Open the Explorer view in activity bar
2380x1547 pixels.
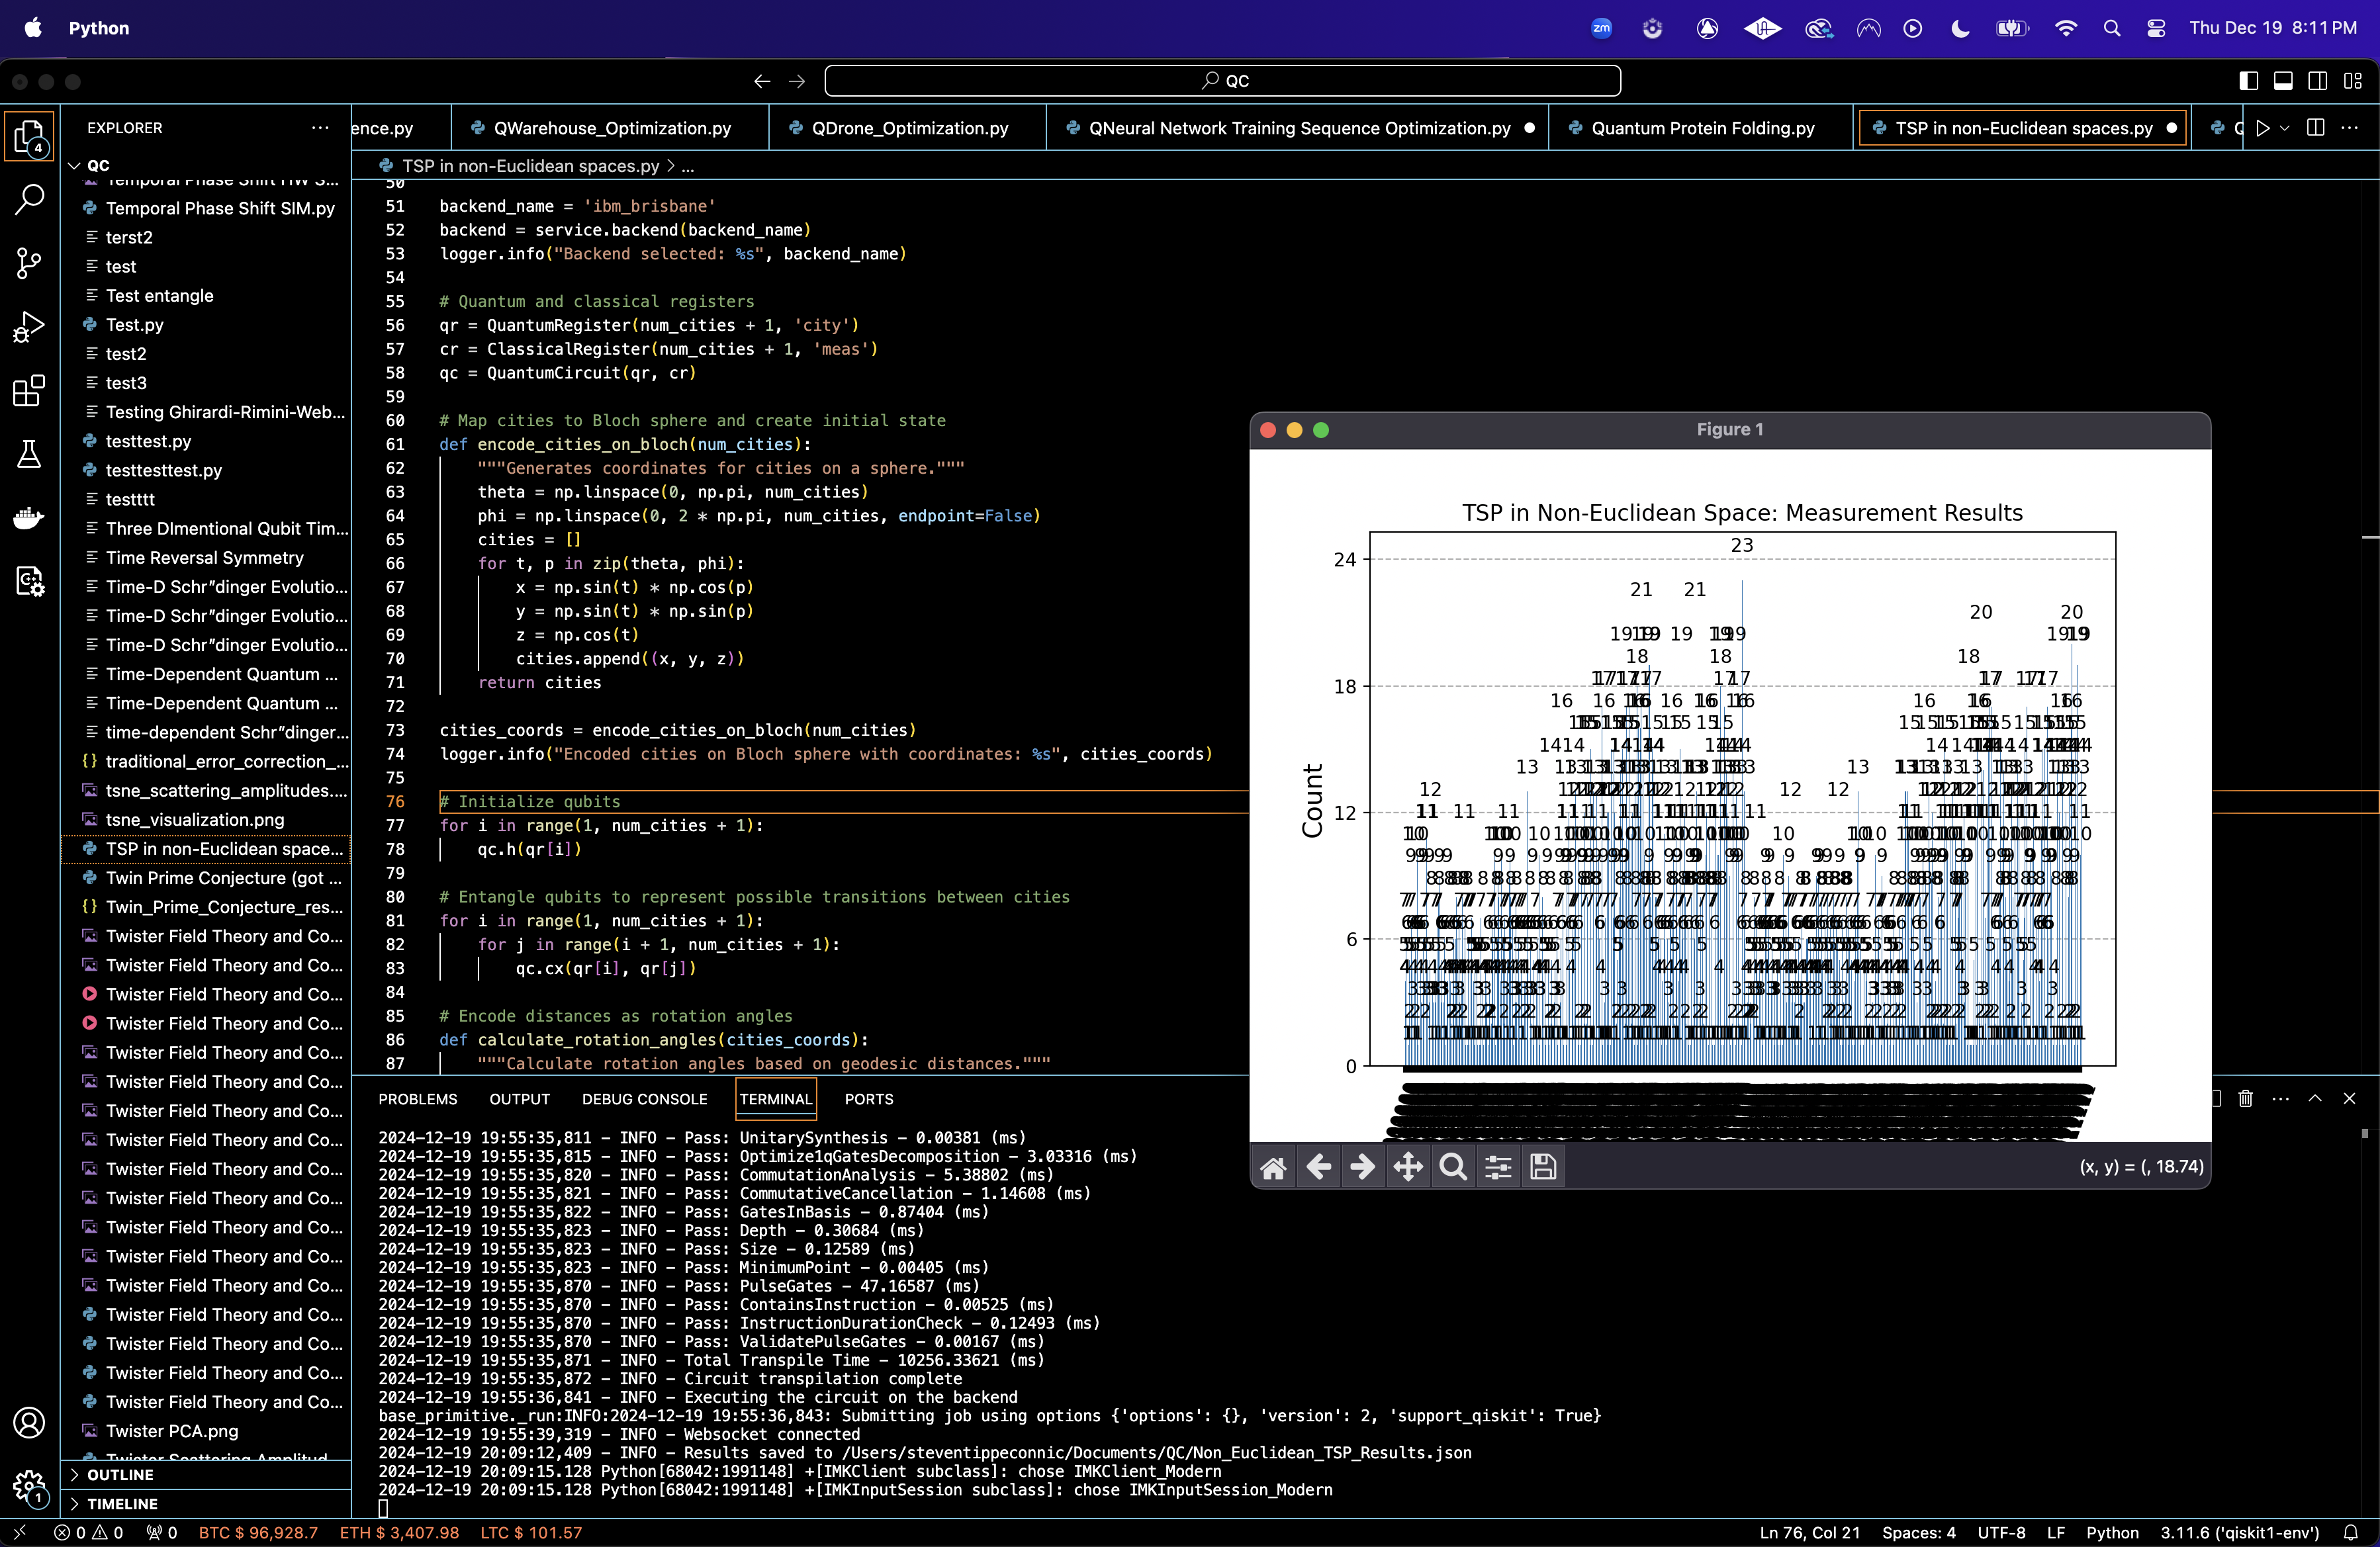click(30, 137)
